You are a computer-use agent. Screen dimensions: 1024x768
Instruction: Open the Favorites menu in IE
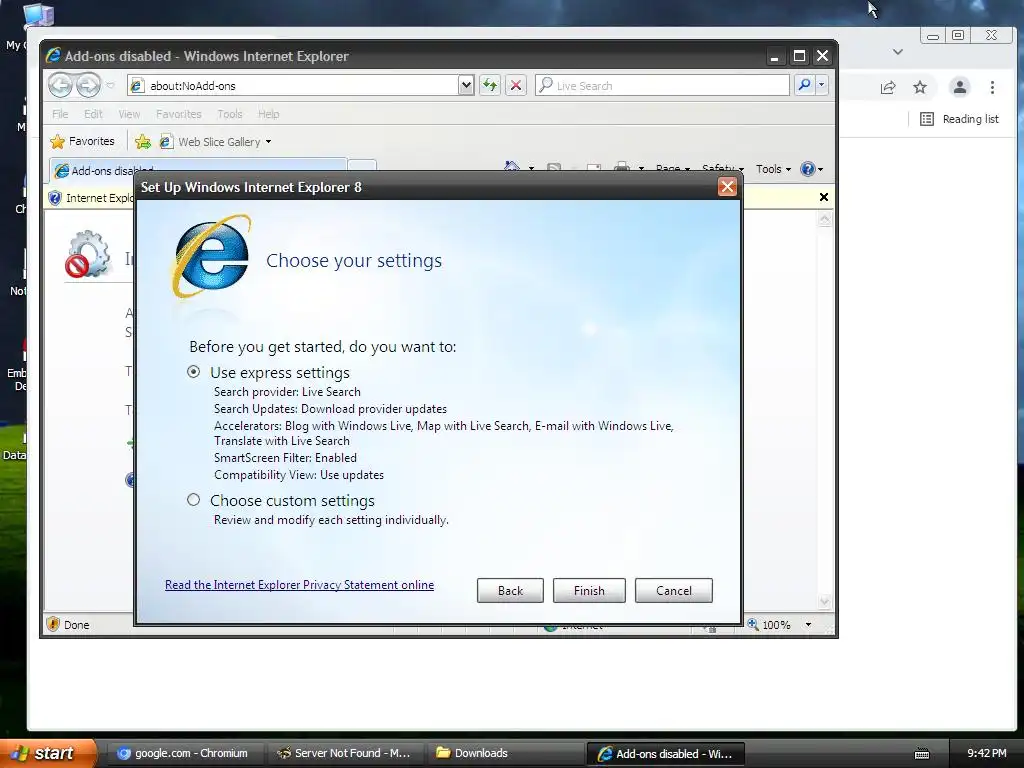coord(178,114)
